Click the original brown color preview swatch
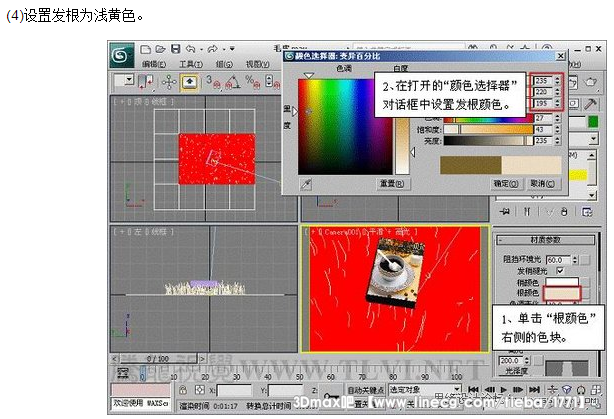Screen dimensions: 614x419 (x=471, y=165)
